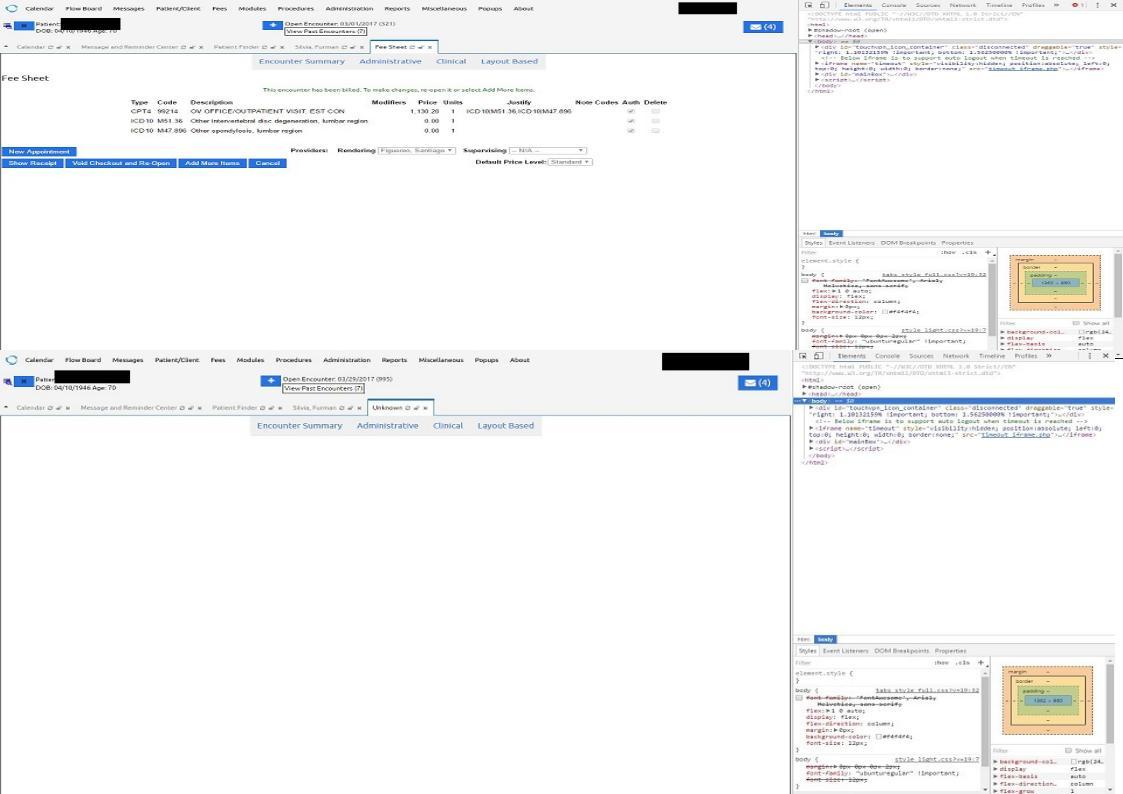Click the blue plus encounter button, lower screenshot
Screen dimensions: 1123x794
(x=270, y=381)
